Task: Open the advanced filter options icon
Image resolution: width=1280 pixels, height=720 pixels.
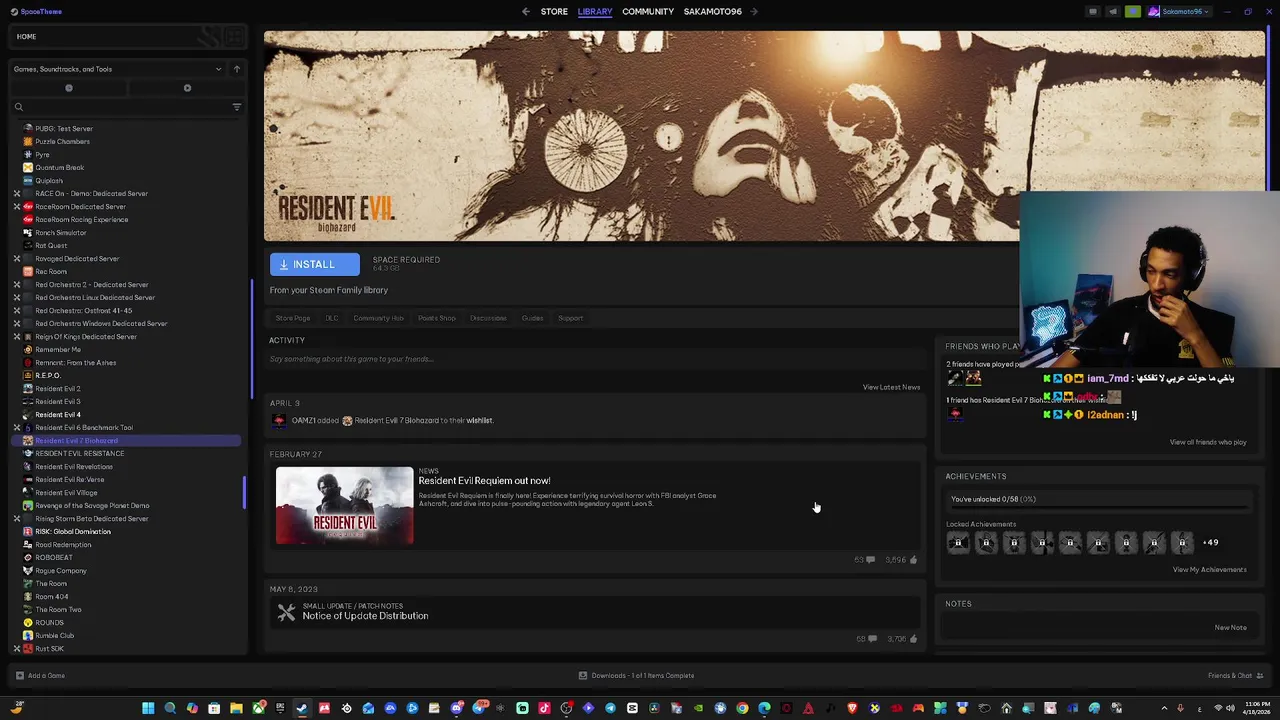Action: [237, 107]
